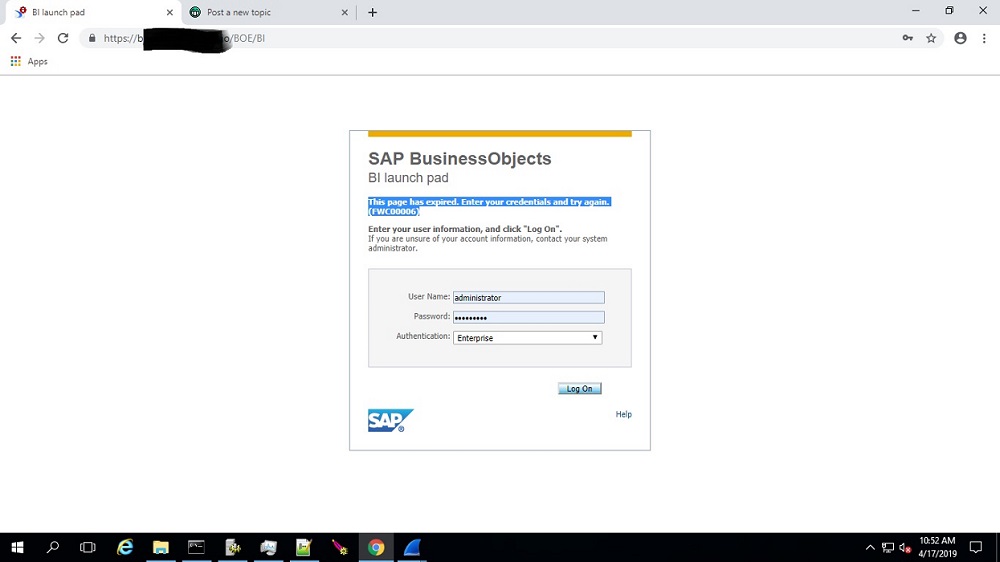
Task: Launch Internet Explorer from taskbar
Action: [x=125, y=547]
